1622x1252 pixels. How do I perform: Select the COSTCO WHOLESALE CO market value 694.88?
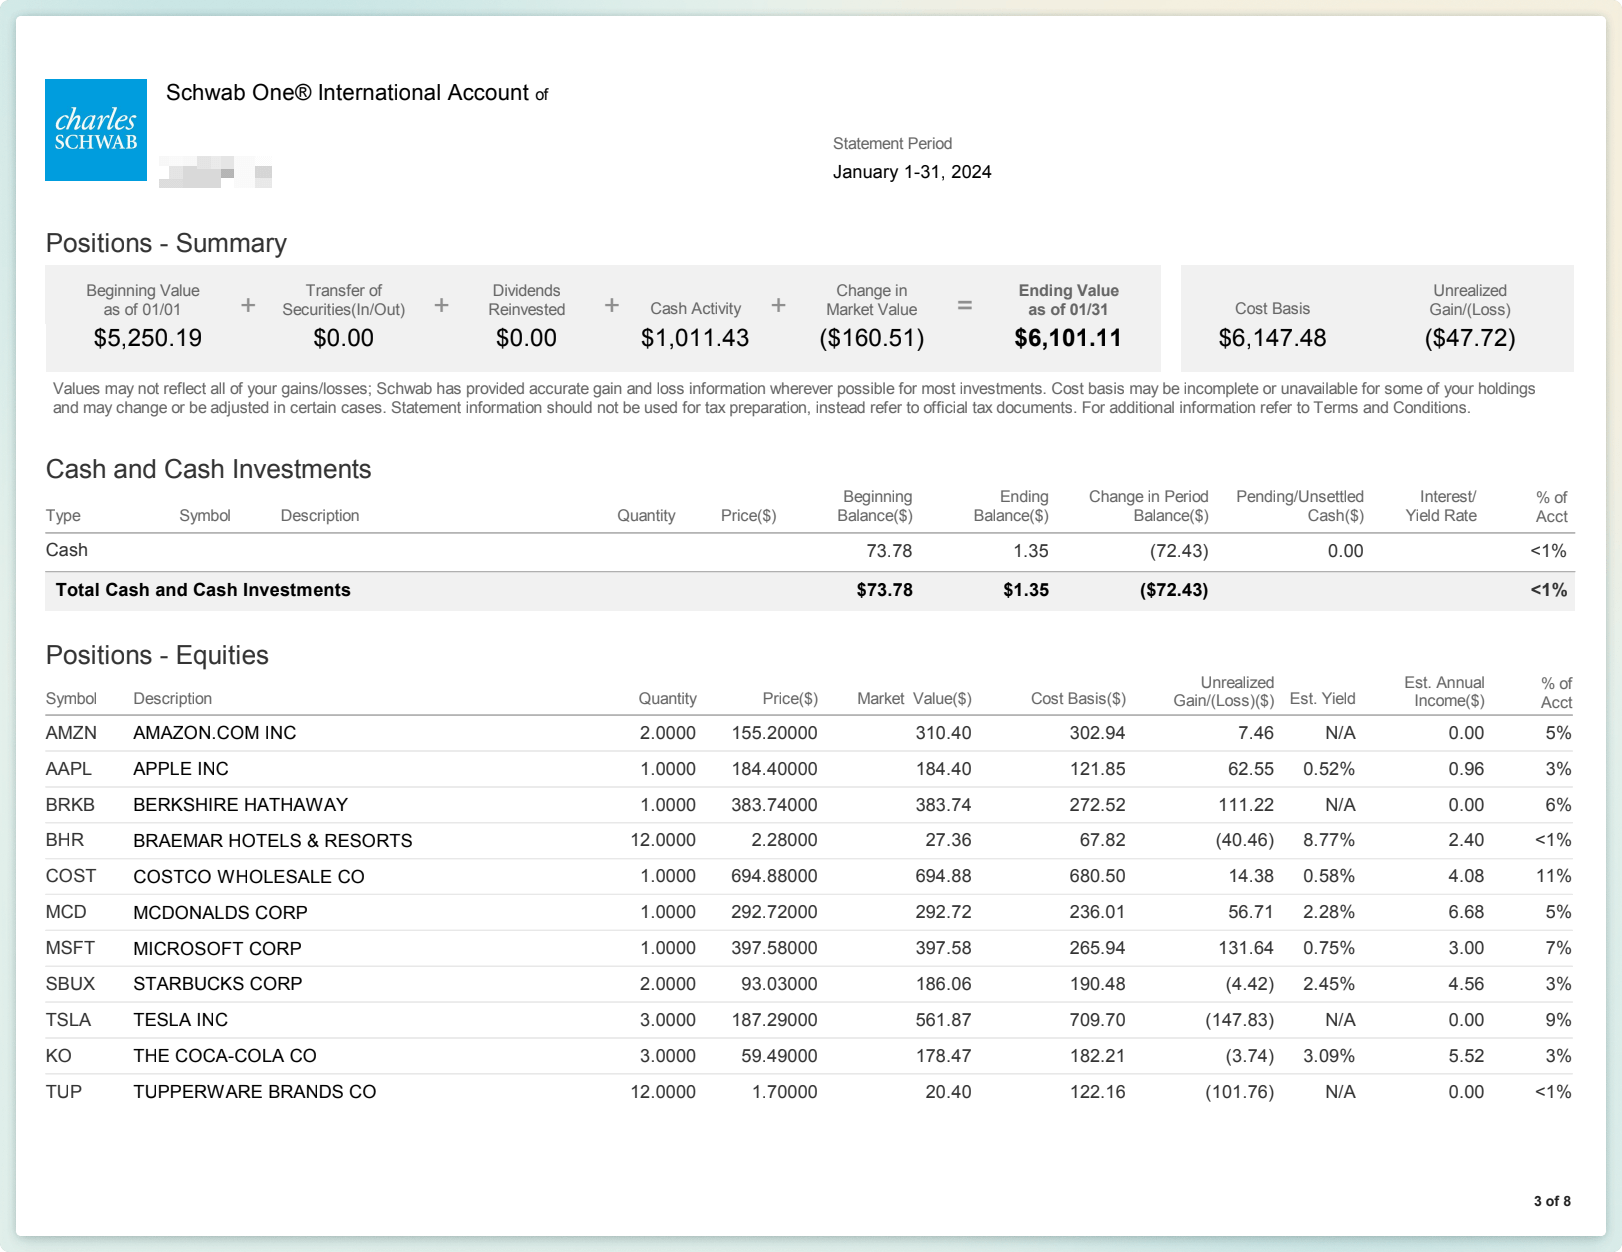(x=942, y=876)
